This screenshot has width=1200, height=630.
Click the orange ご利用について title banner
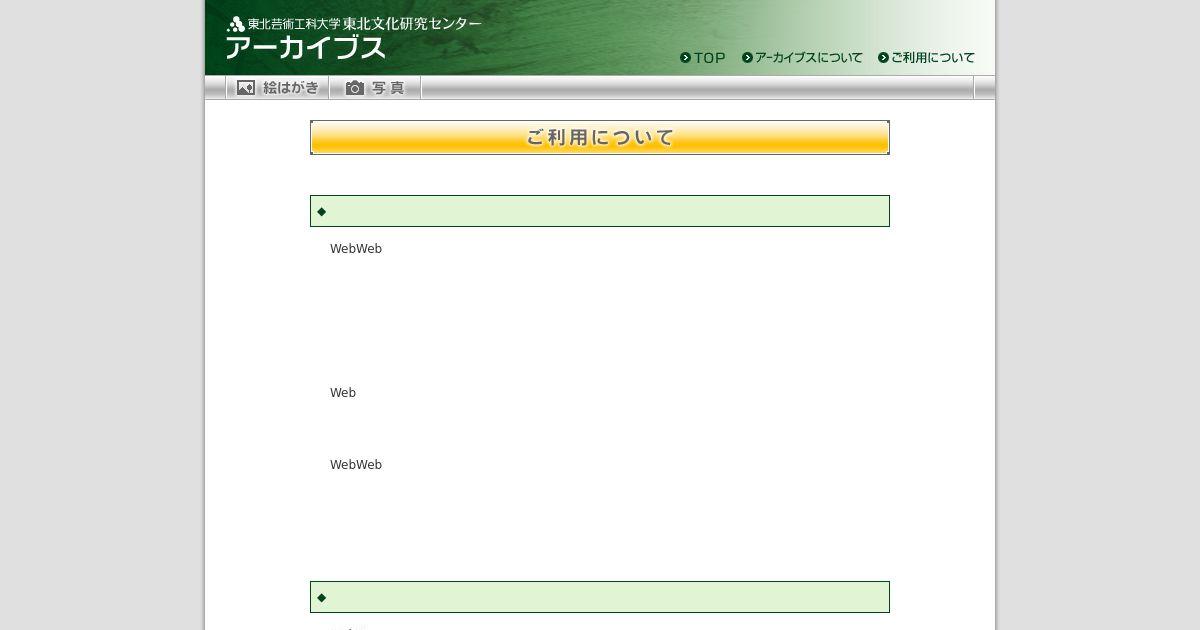(x=600, y=138)
